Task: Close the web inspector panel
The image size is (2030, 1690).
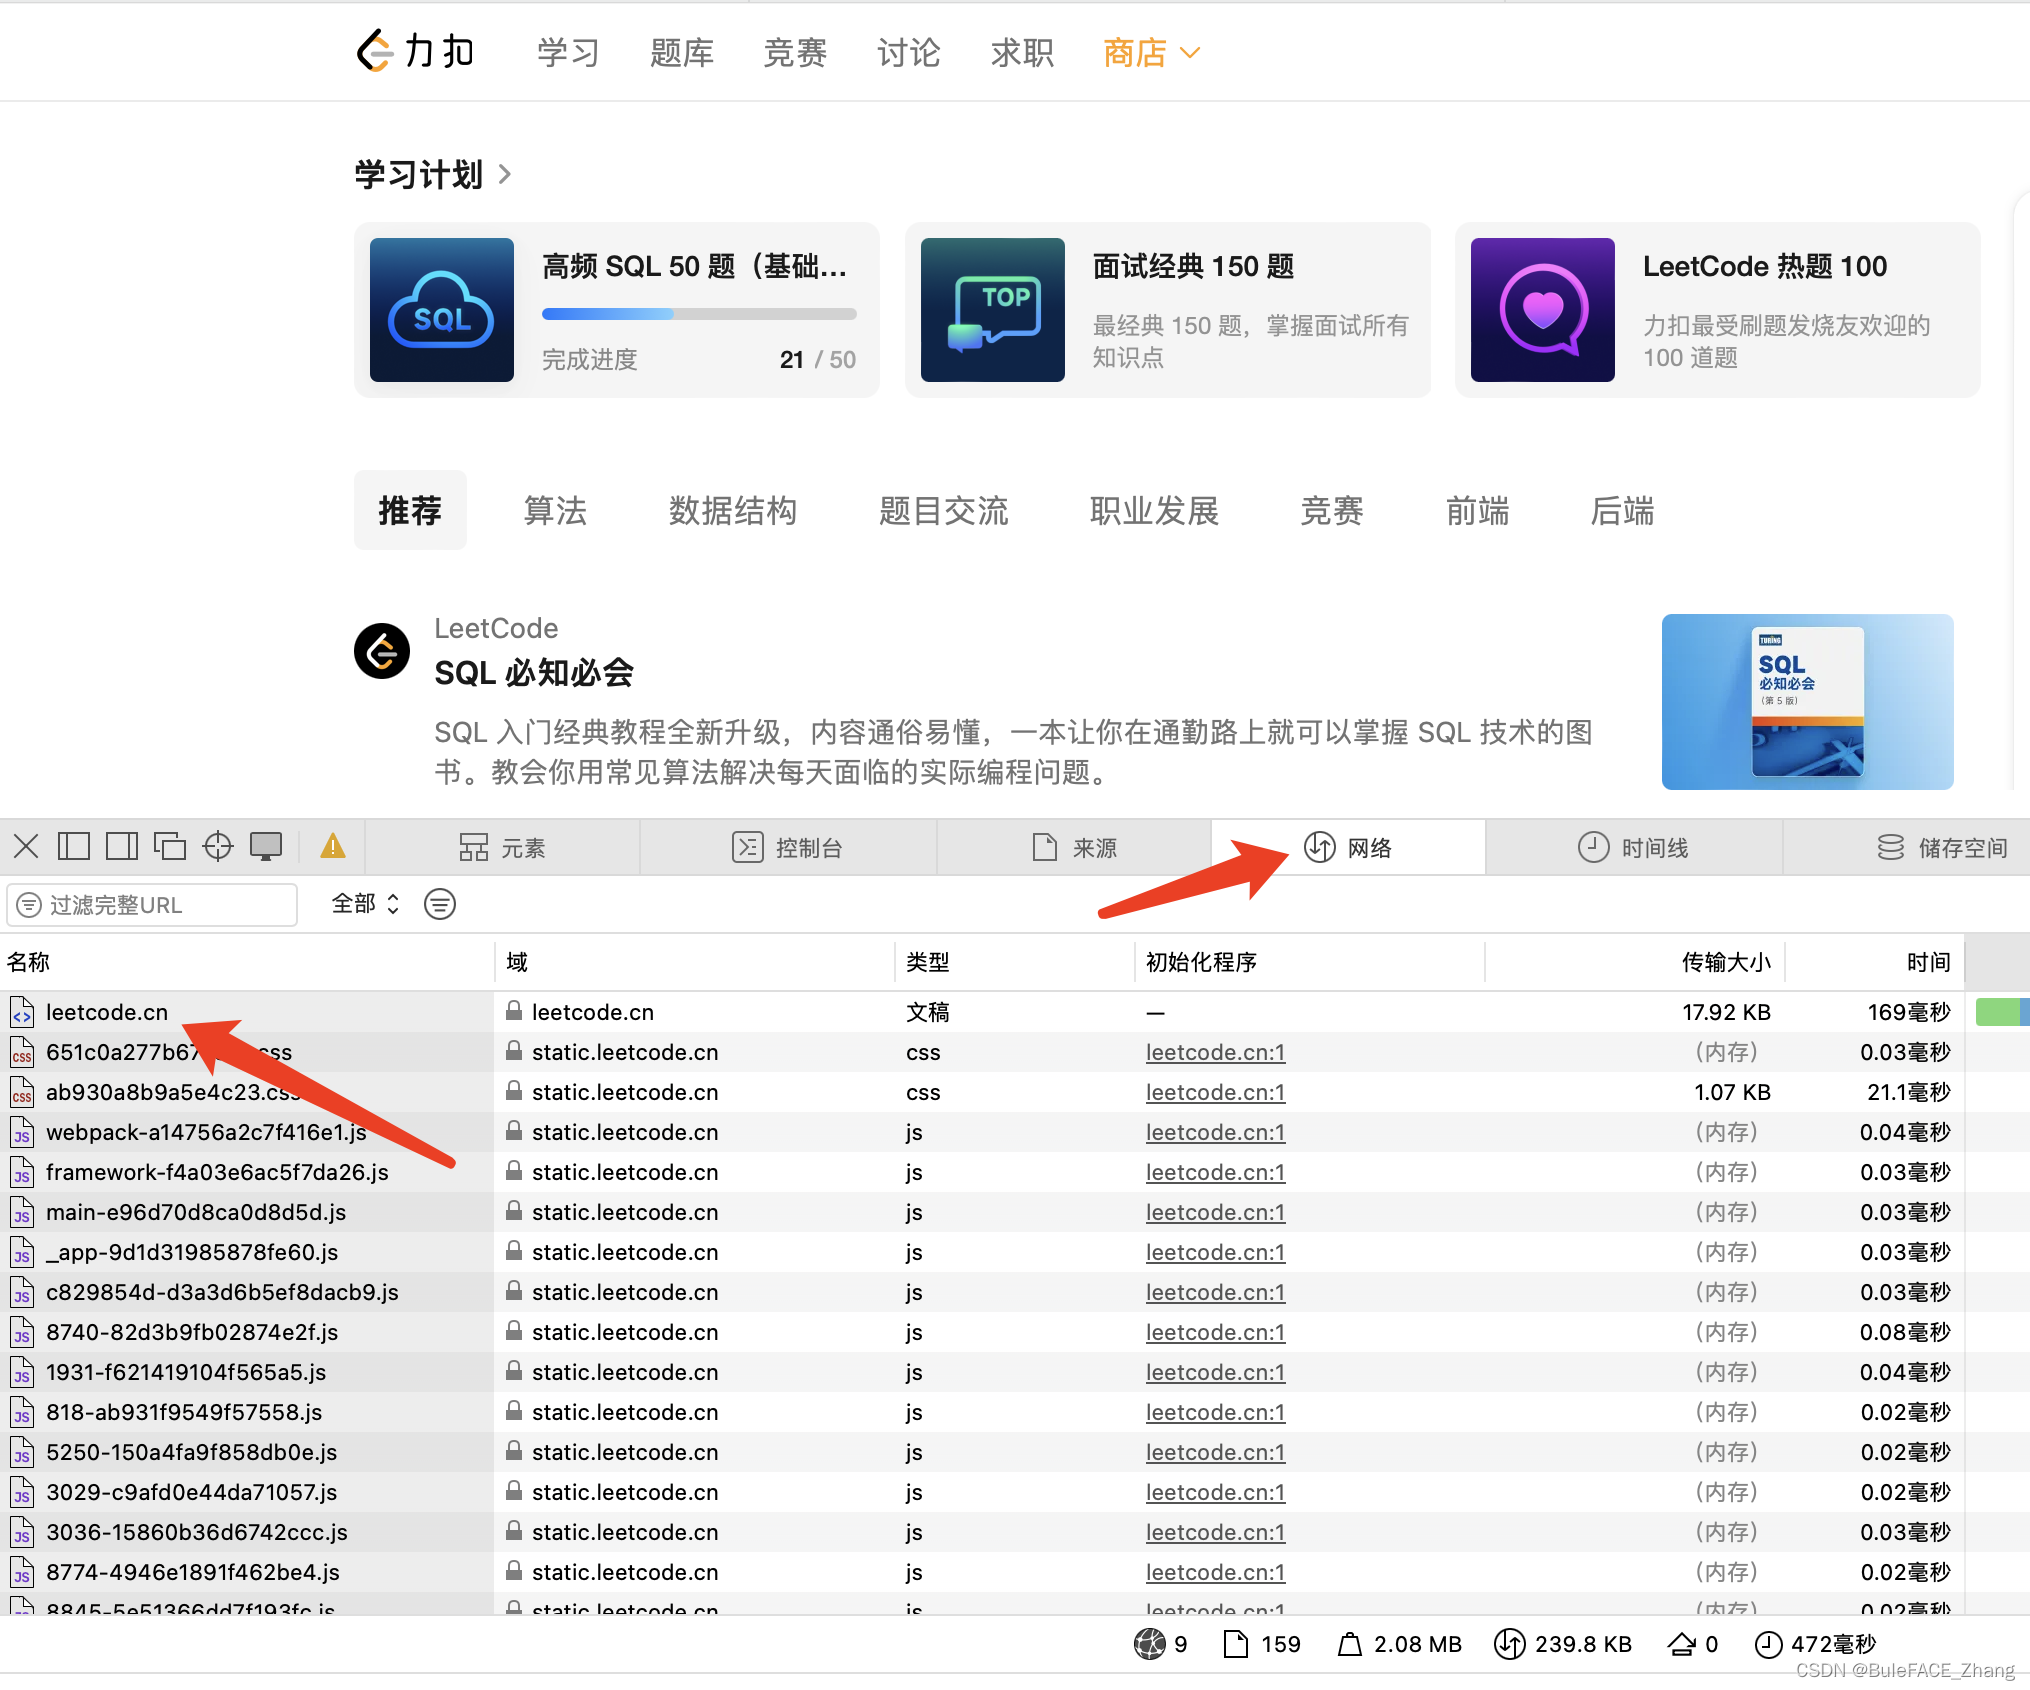Action: pos(26,847)
